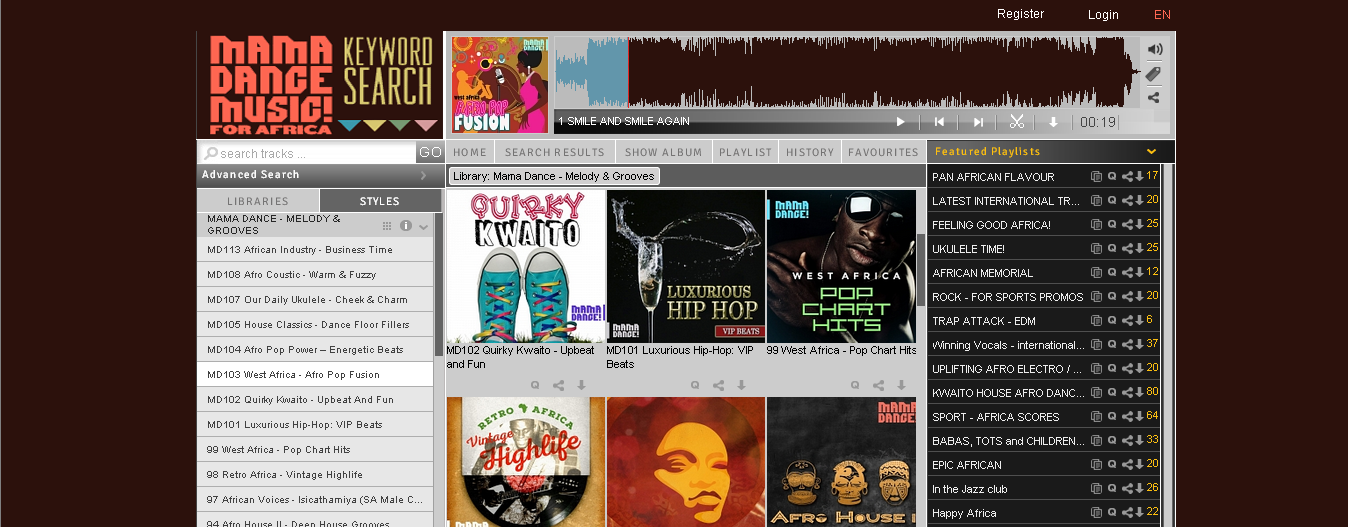Collapse the Featured Playlists dropdown
Image resolution: width=1348 pixels, height=527 pixels.
[1151, 152]
